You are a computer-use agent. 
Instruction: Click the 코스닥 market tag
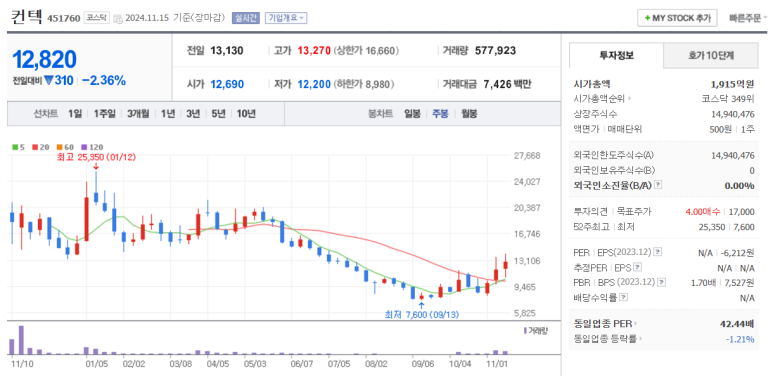pyautogui.click(x=96, y=18)
